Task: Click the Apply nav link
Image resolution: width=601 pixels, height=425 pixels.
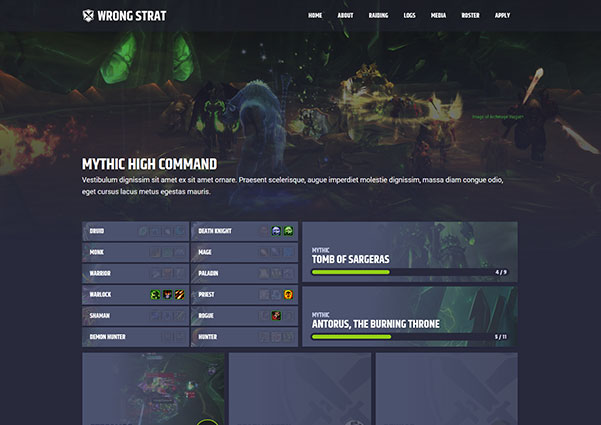Action: [502, 15]
